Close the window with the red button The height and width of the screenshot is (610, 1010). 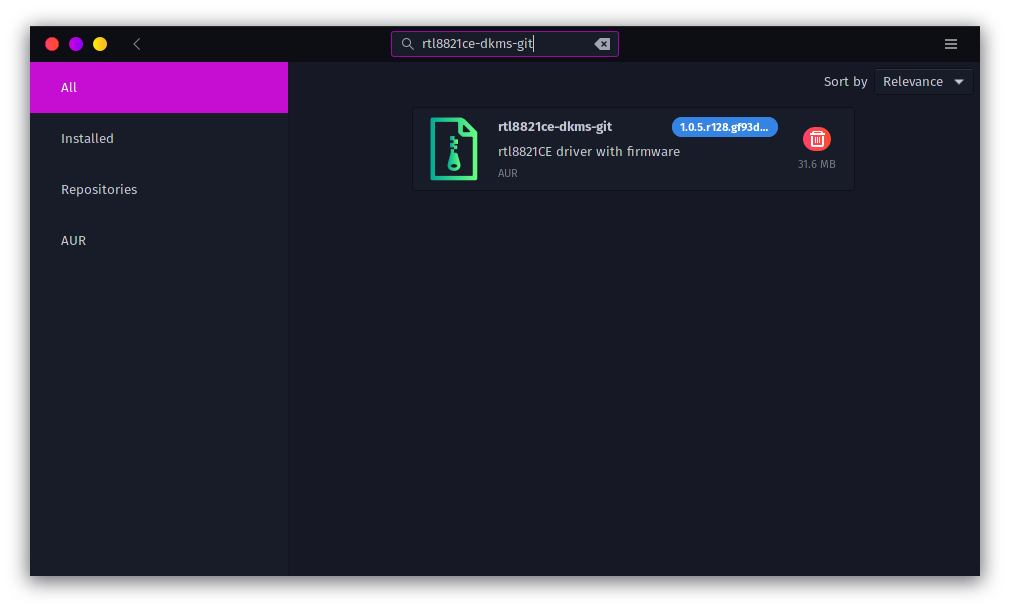(x=52, y=44)
